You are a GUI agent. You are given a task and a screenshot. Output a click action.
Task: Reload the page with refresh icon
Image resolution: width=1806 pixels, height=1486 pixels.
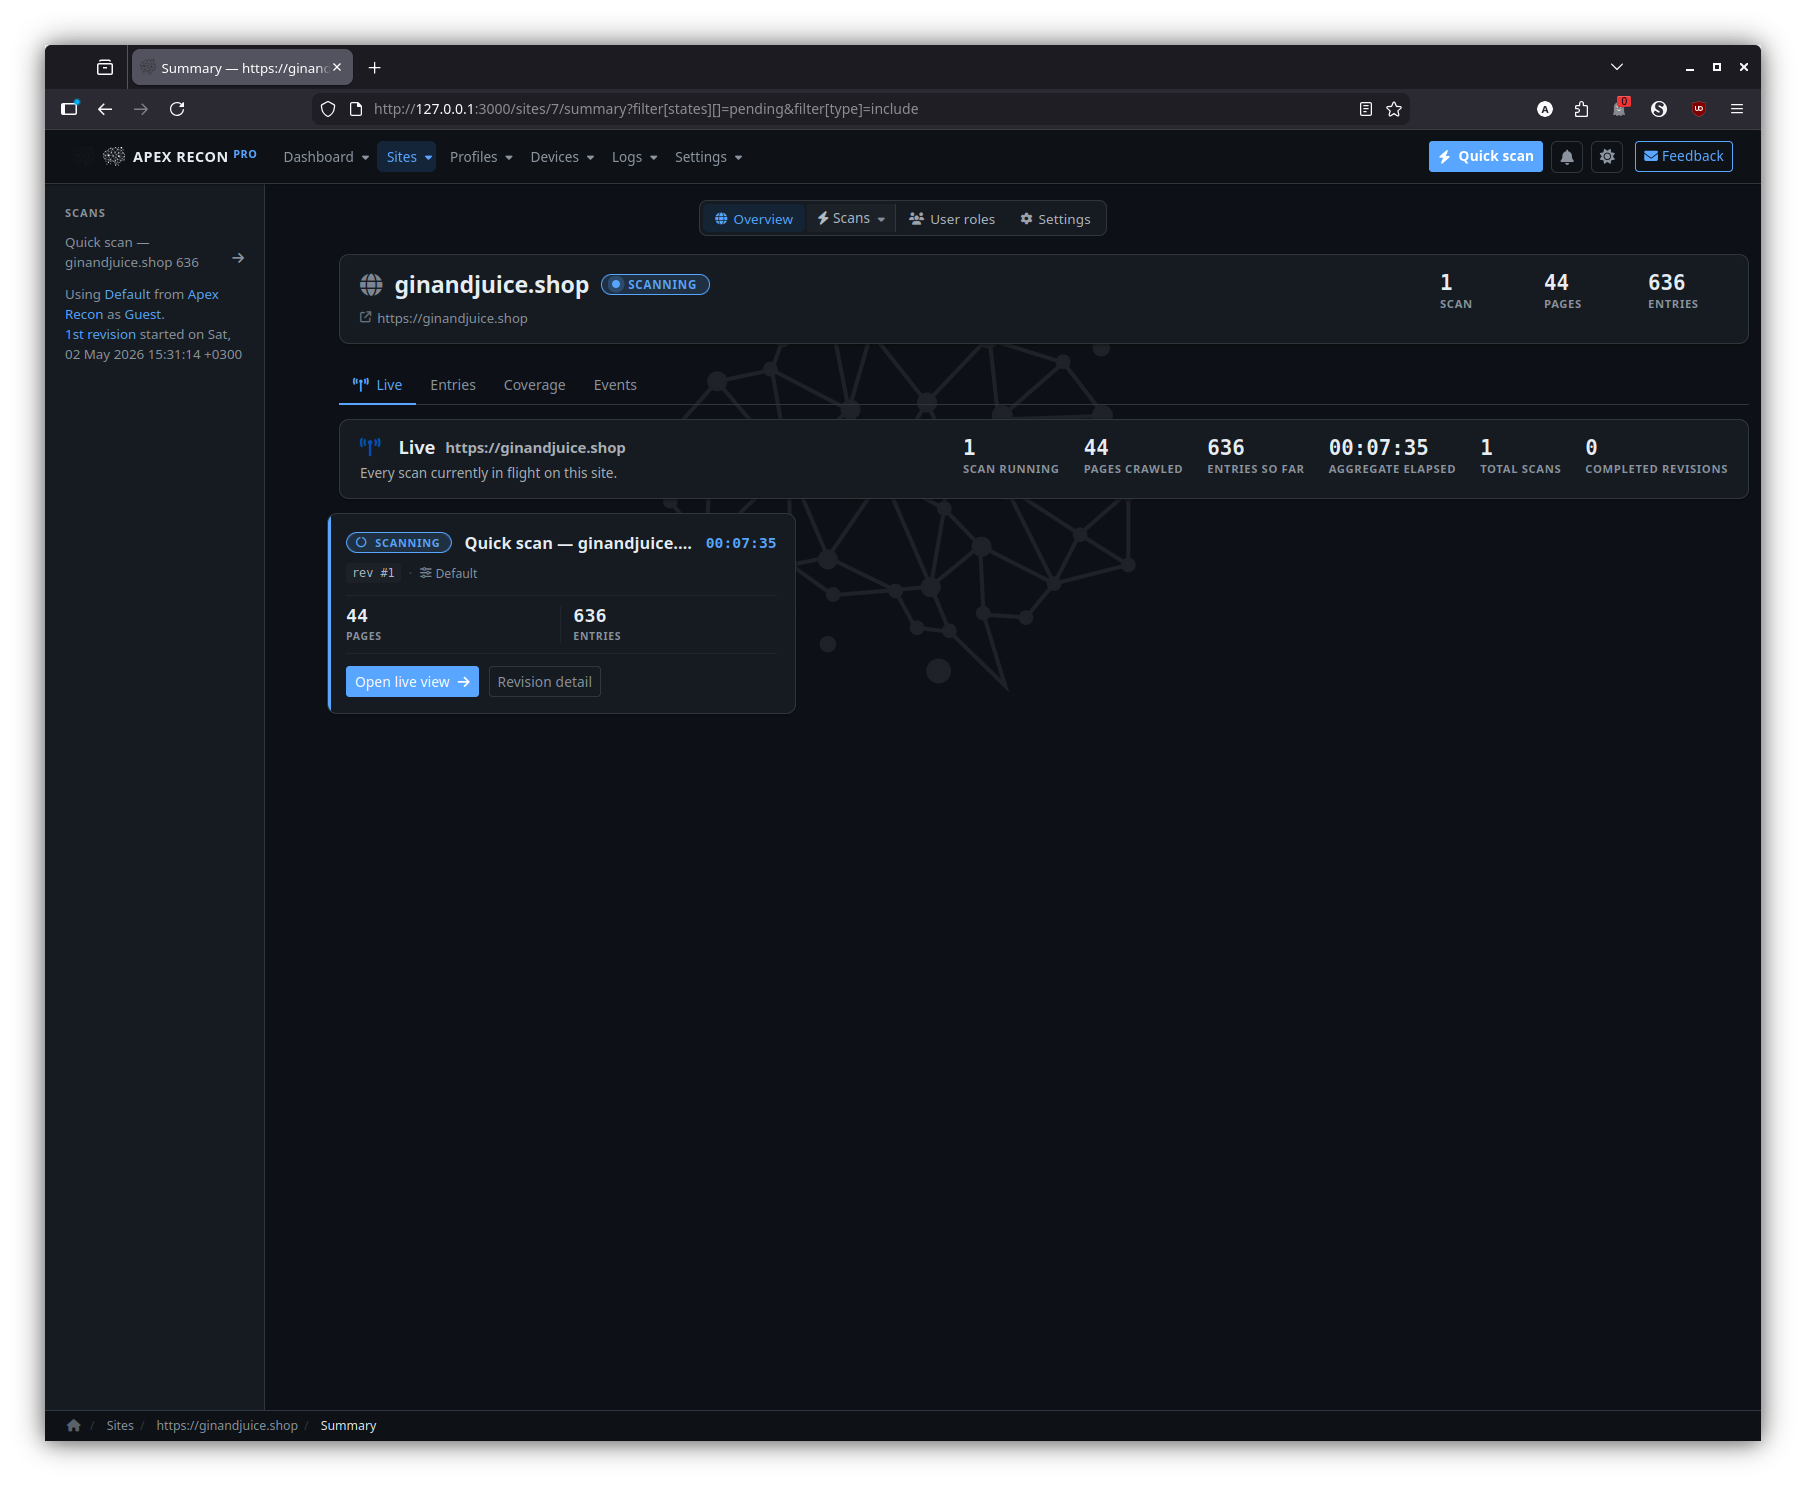pyautogui.click(x=177, y=109)
